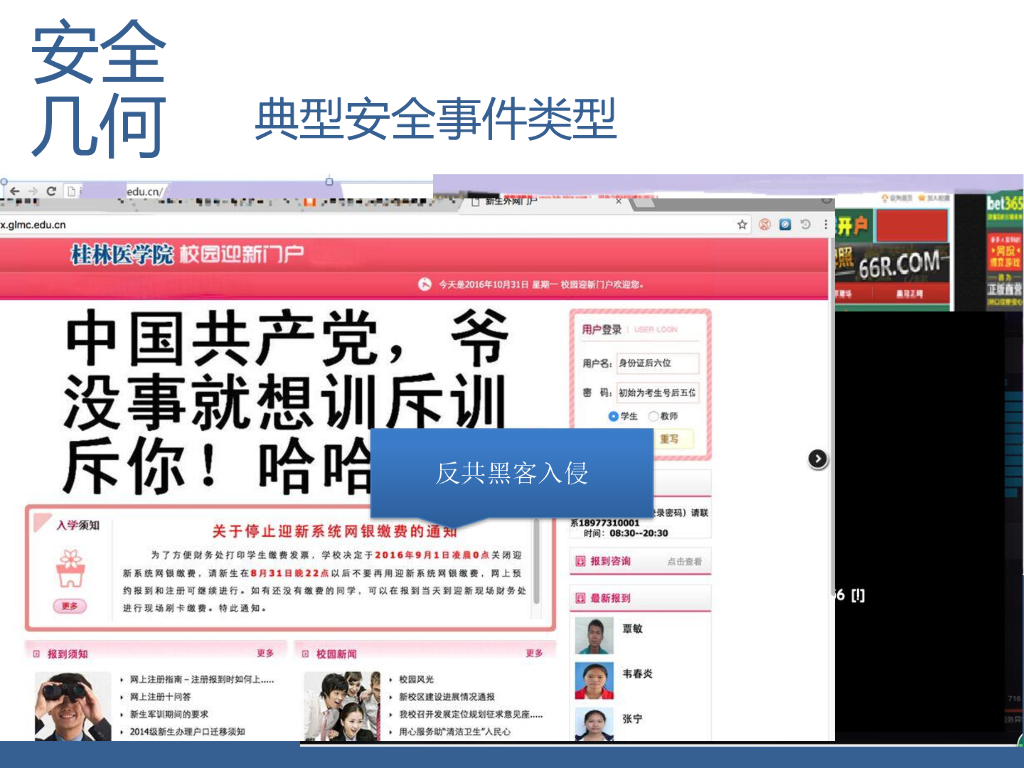
Task: Click the binoculars man image in 报到须知
Action: click(72, 705)
